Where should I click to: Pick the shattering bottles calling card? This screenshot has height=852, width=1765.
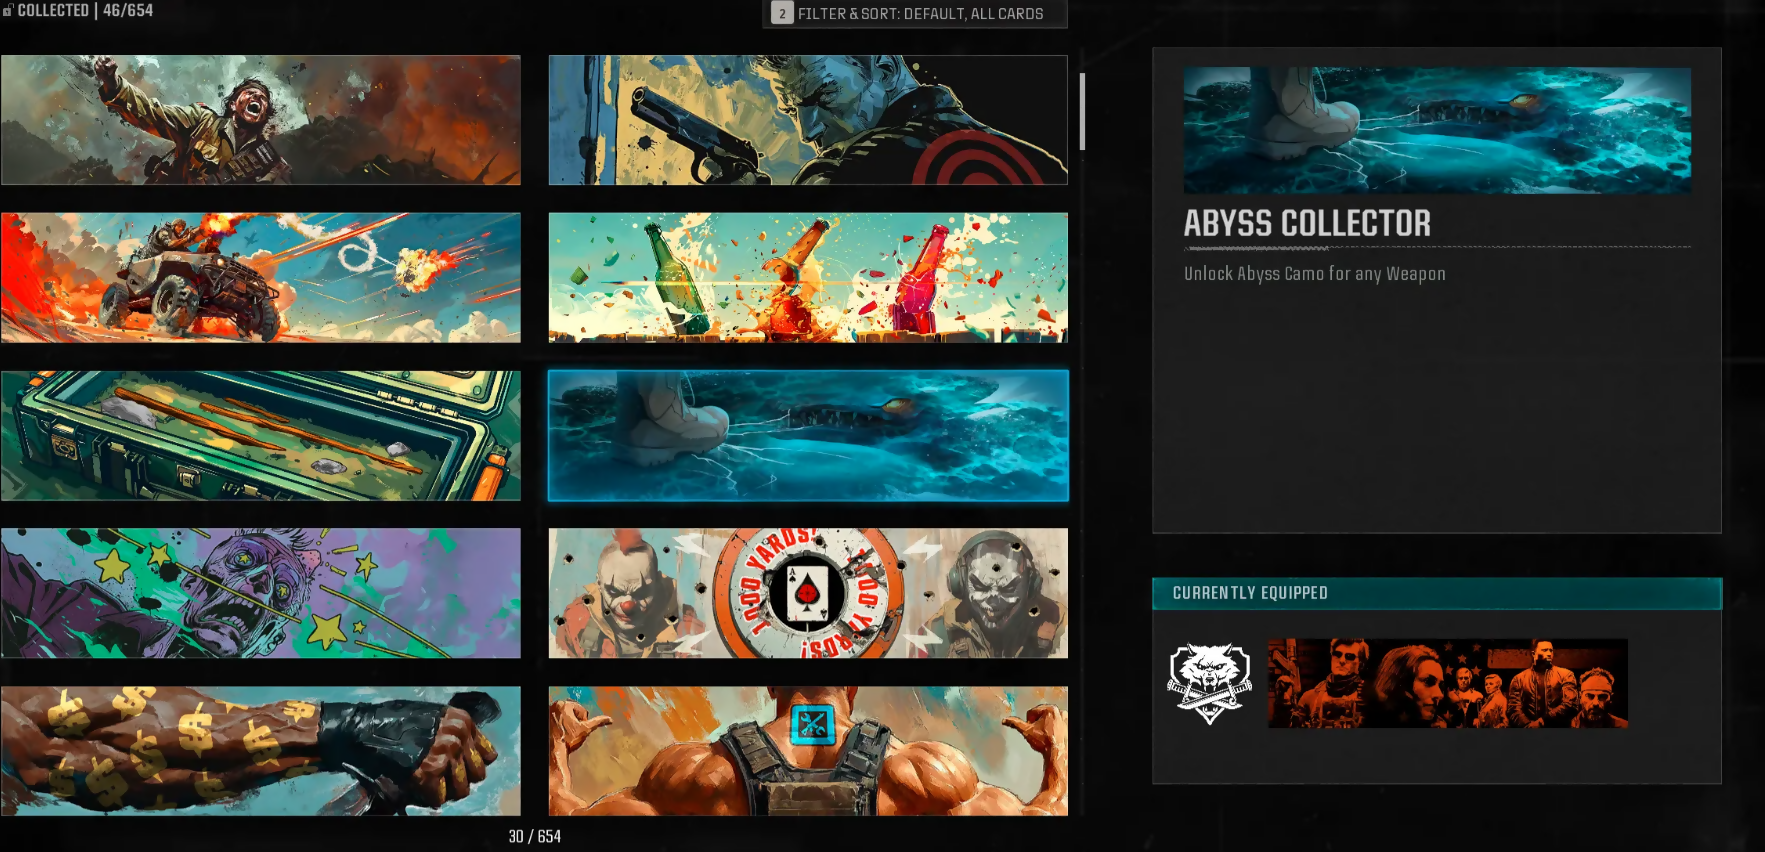point(807,277)
